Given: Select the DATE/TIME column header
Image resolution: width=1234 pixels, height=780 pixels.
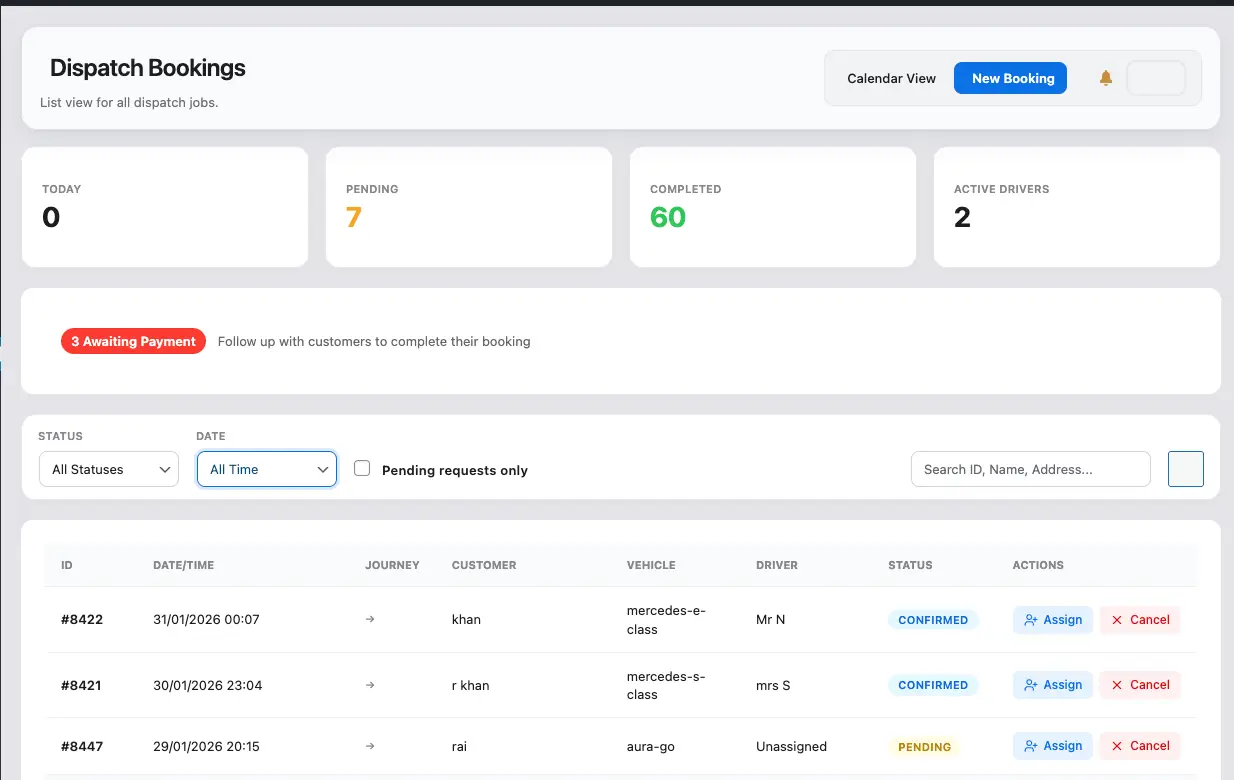Looking at the screenshot, I should click(x=183, y=565).
